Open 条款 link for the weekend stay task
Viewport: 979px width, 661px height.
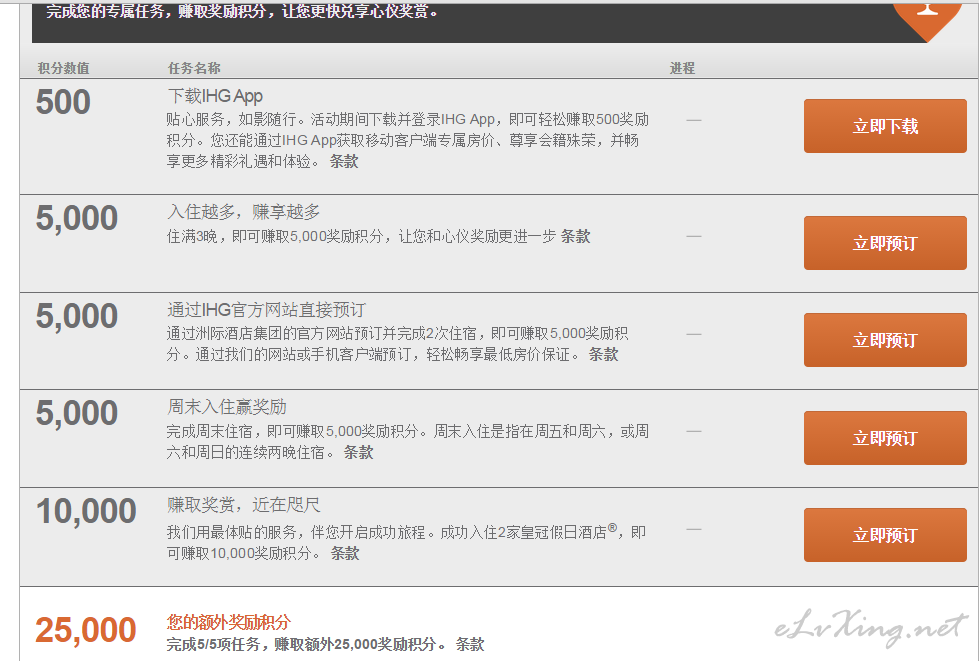click(358, 453)
